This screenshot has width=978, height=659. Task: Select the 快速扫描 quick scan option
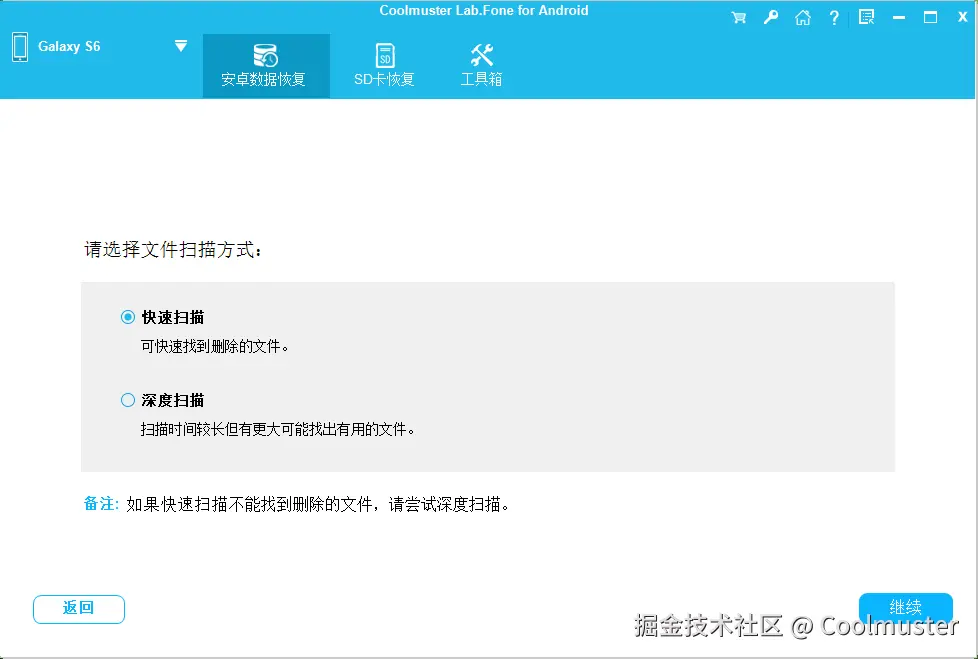(x=128, y=316)
